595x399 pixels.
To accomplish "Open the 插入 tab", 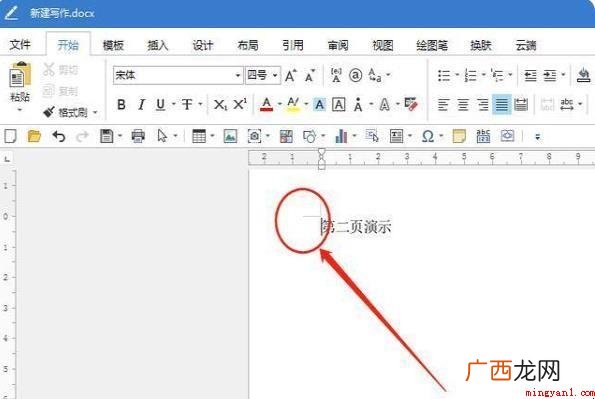I will pos(157,45).
